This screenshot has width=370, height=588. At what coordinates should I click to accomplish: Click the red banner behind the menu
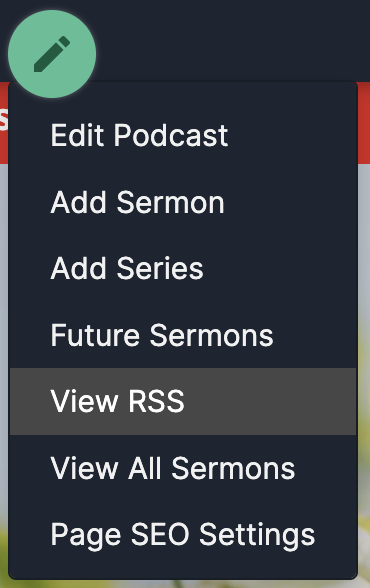pos(364,123)
